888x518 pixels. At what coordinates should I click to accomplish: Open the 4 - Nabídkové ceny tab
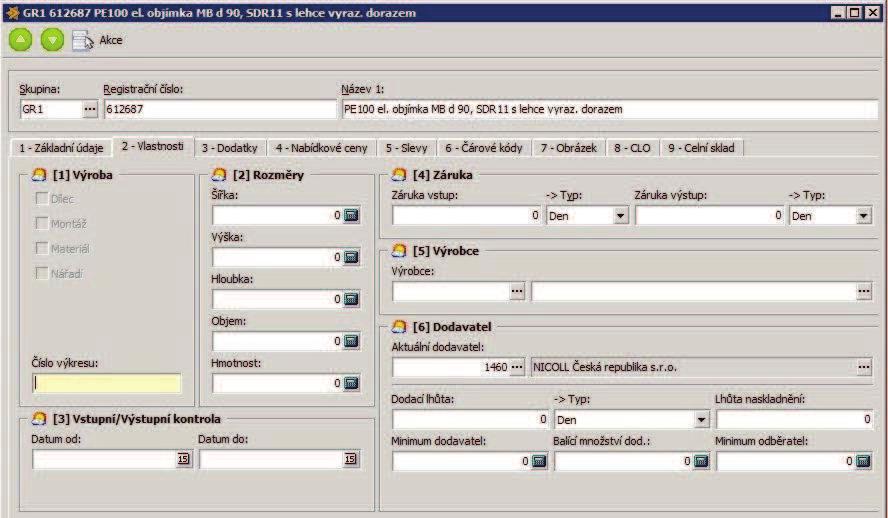click(322, 148)
